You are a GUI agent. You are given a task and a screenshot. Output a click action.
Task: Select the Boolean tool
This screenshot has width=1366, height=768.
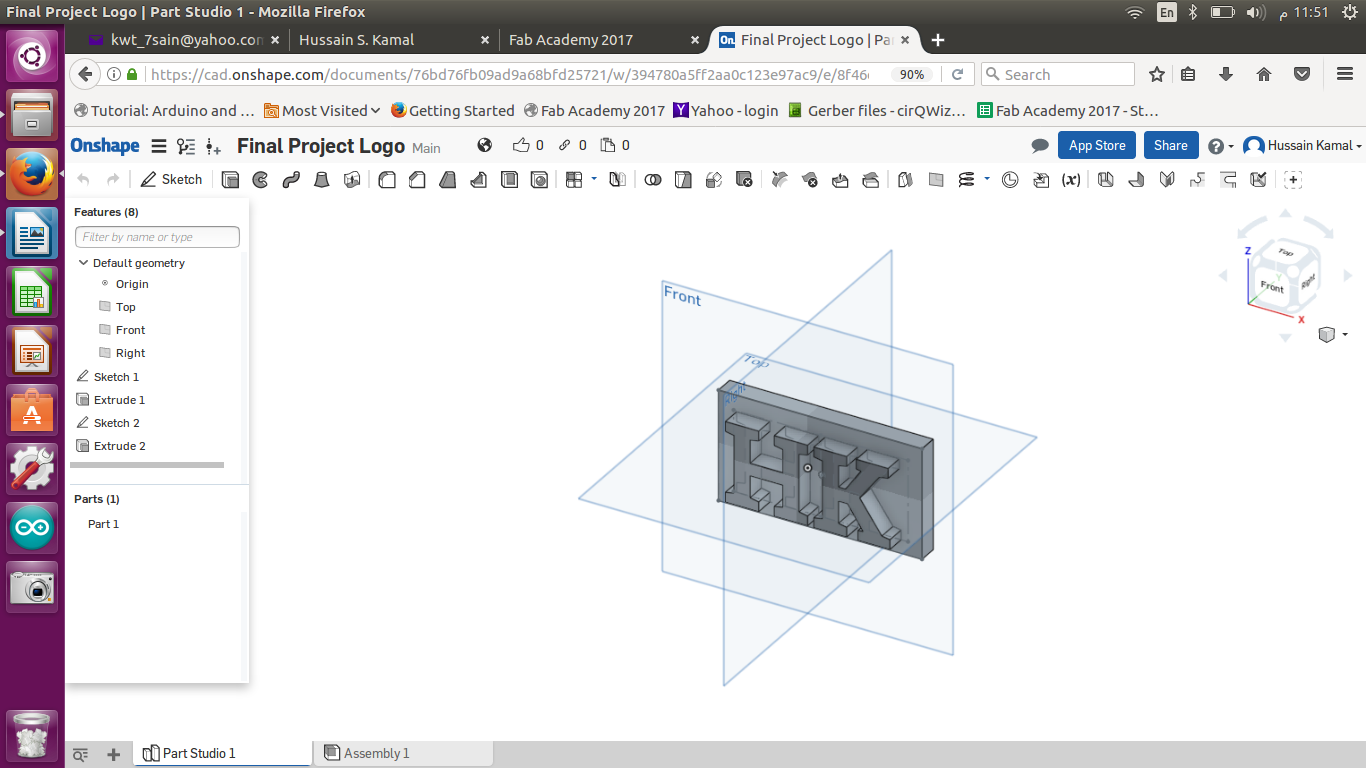(653, 180)
